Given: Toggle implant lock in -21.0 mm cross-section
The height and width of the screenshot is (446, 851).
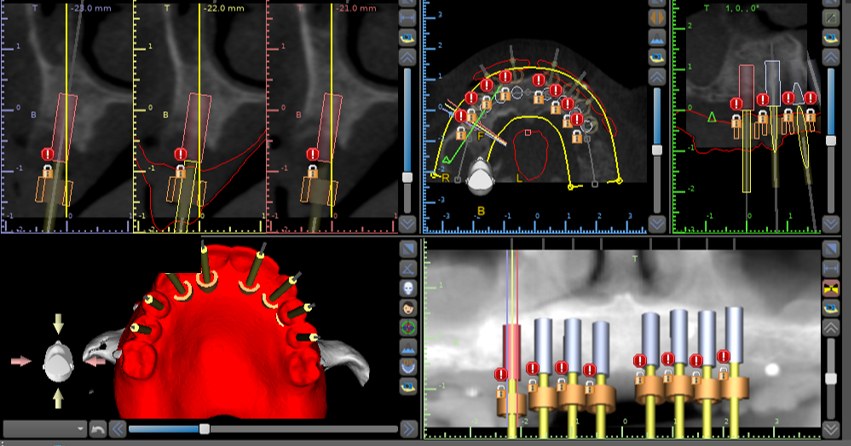Looking at the screenshot, I should tap(313, 172).
